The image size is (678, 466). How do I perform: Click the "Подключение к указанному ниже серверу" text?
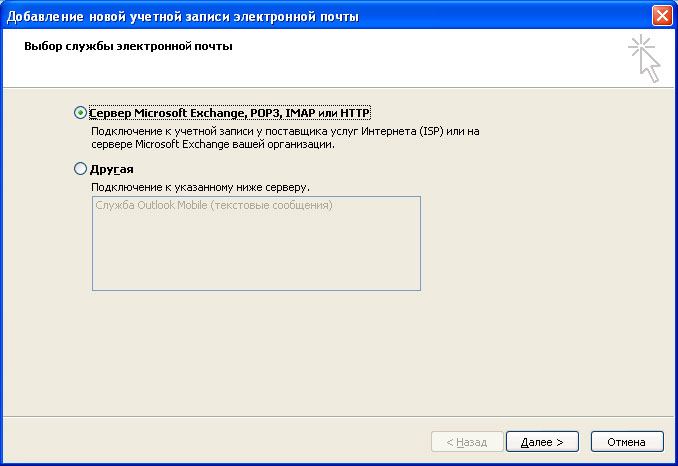click(200, 187)
